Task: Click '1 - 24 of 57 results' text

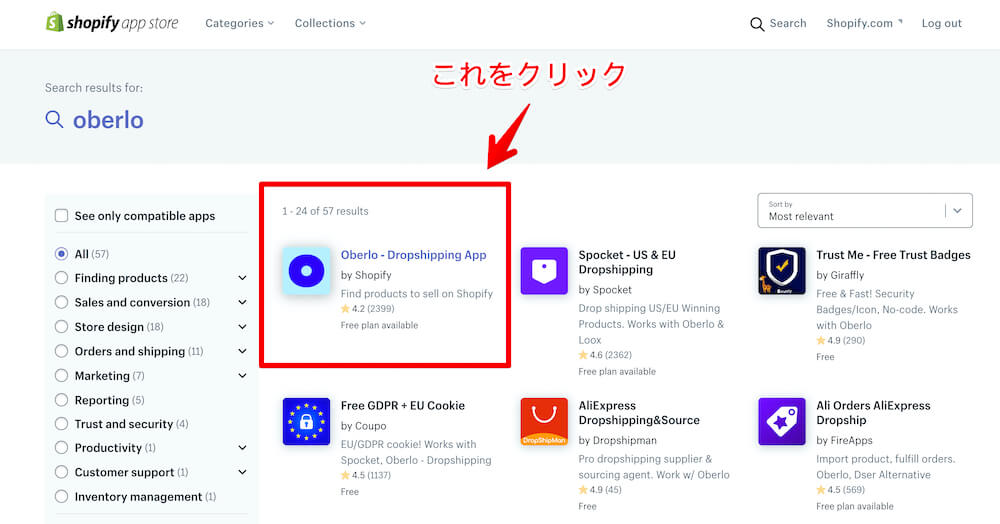Action: click(325, 211)
